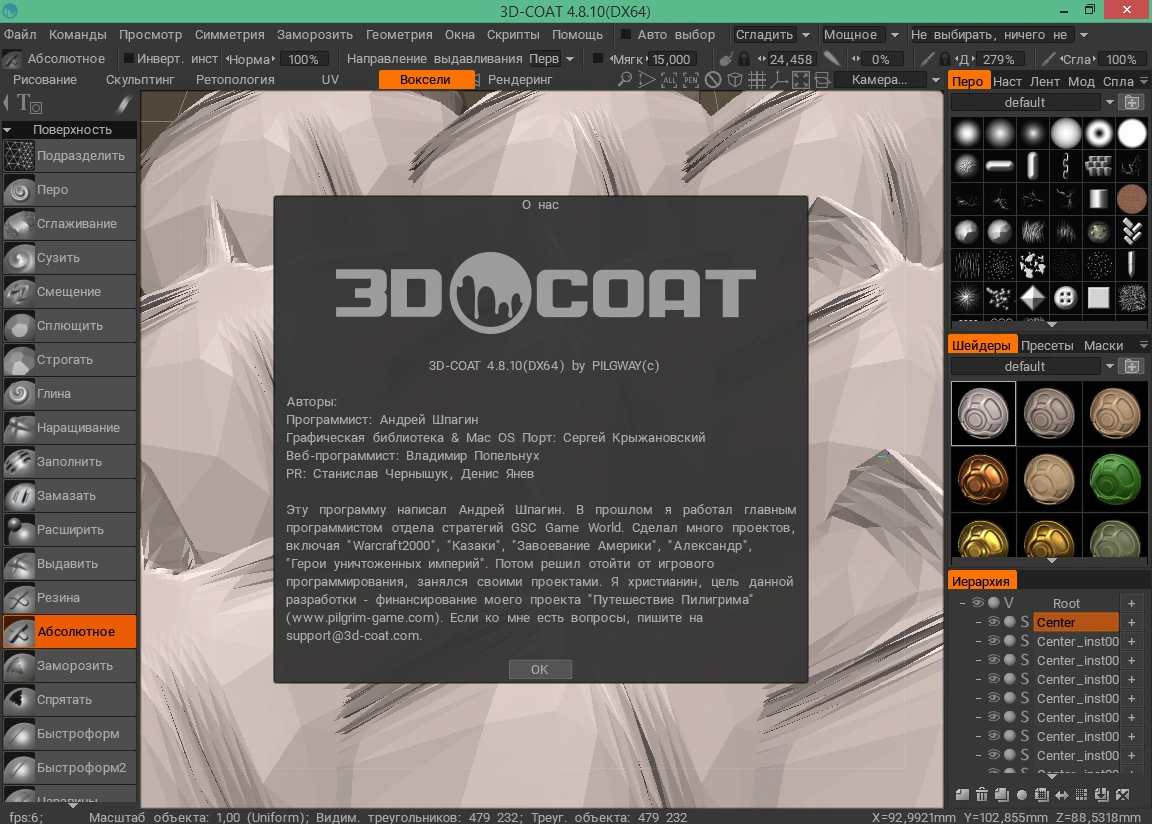Open the Файл menu
The image size is (1152, 824).
coord(20,35)
